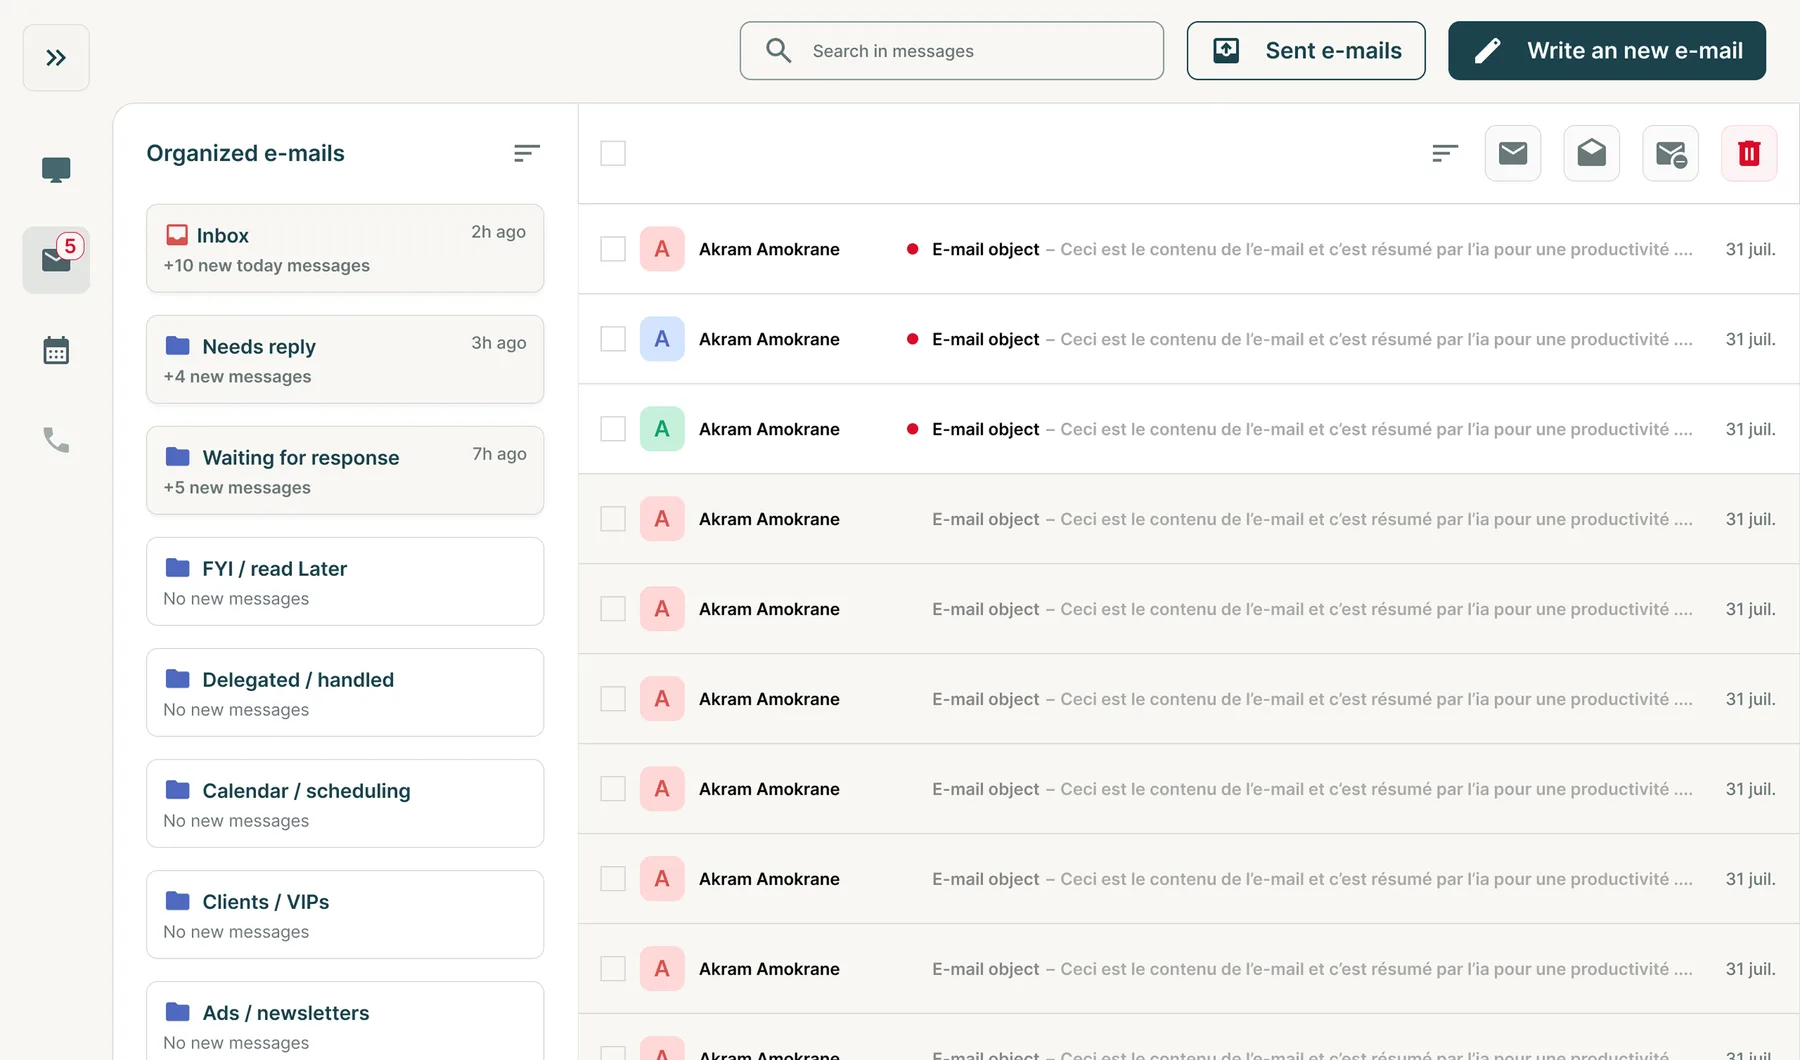Mark selected as read open-envelope icon

(x=1592, y=153)
